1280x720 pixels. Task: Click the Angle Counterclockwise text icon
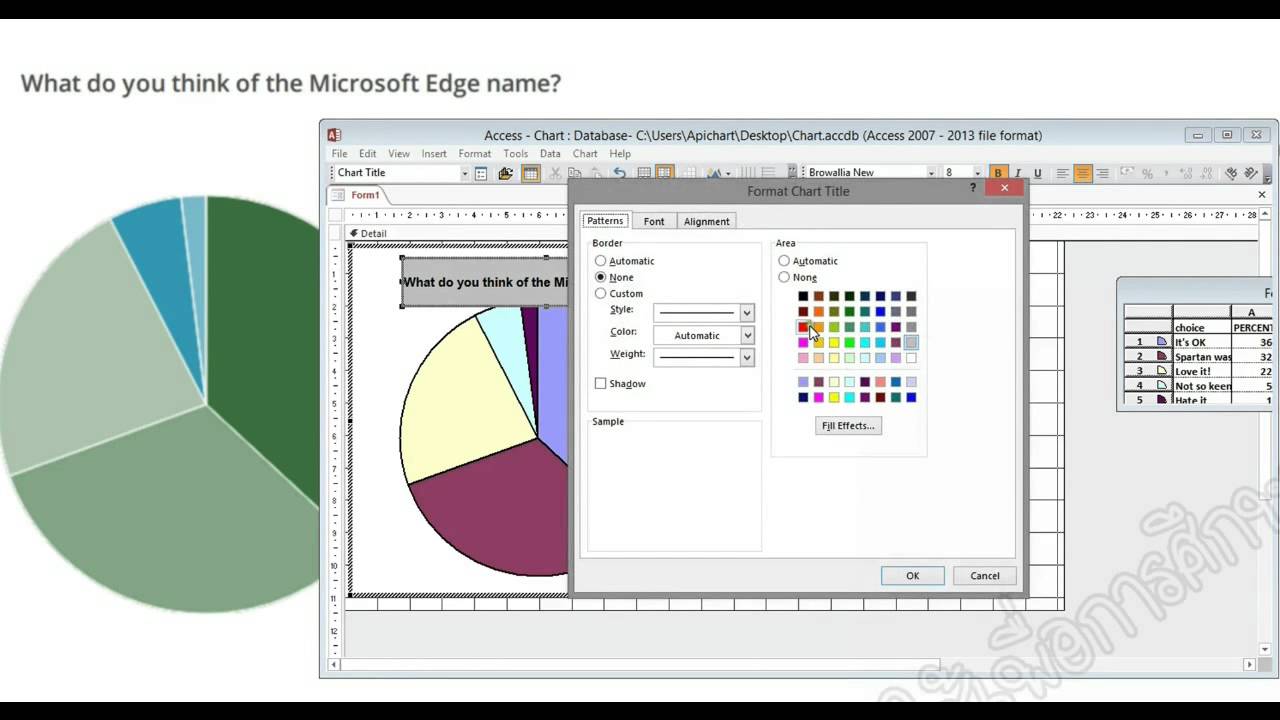(1251, 173)
